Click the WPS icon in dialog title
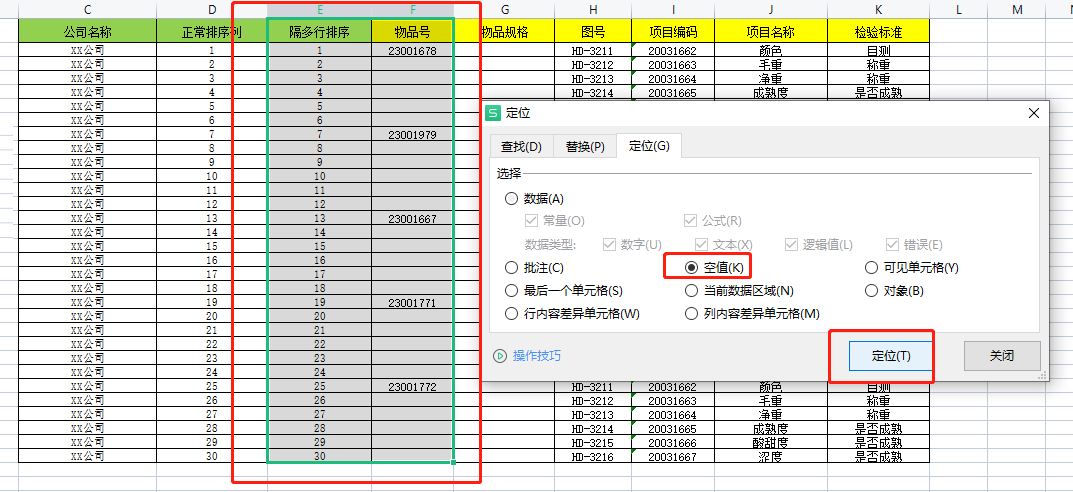 coord(493,114)
